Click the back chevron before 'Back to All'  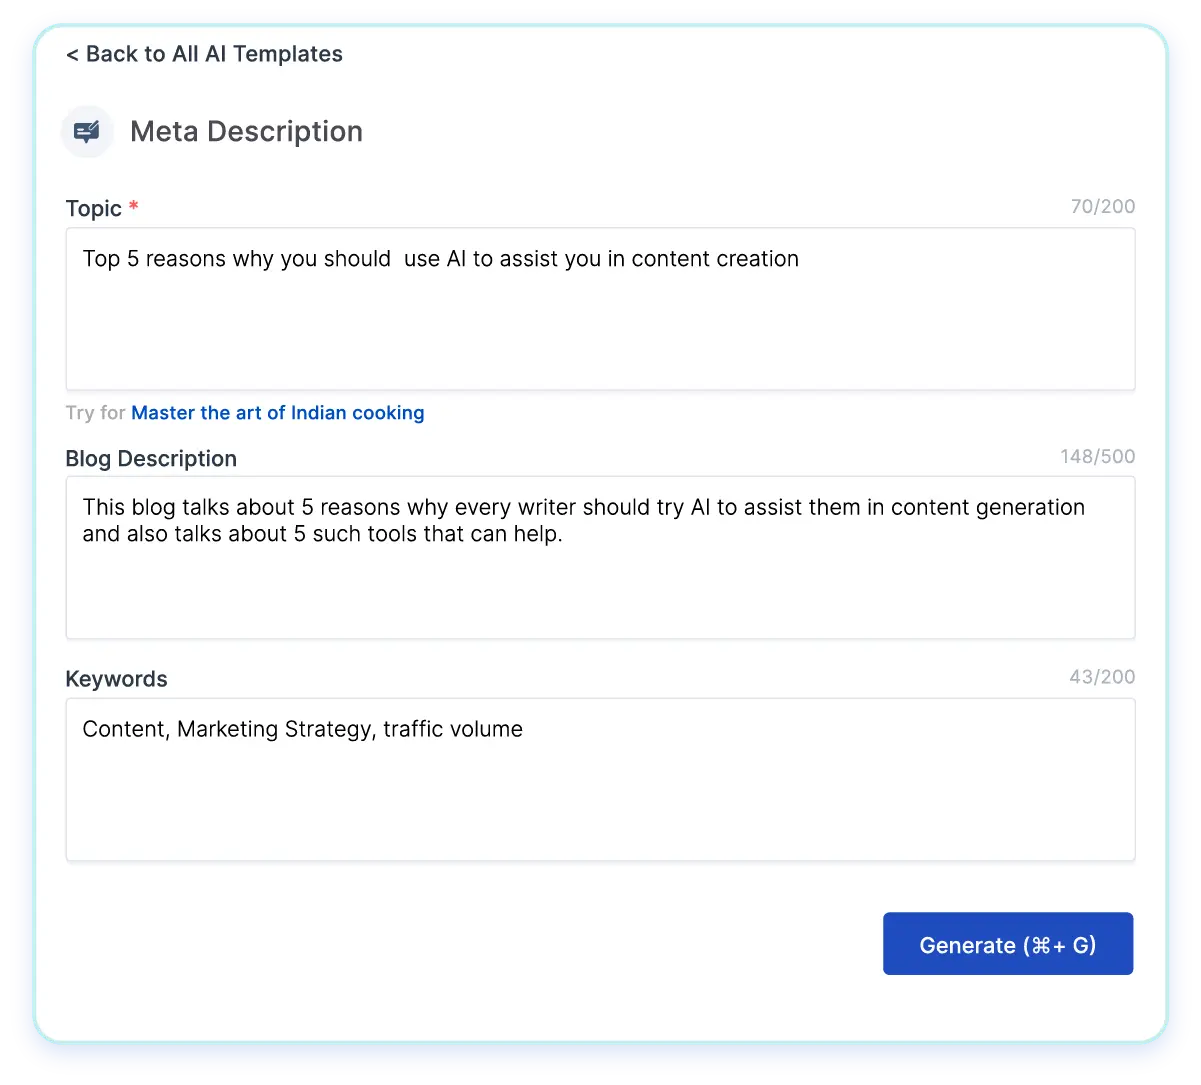click(x=72, y=55)
